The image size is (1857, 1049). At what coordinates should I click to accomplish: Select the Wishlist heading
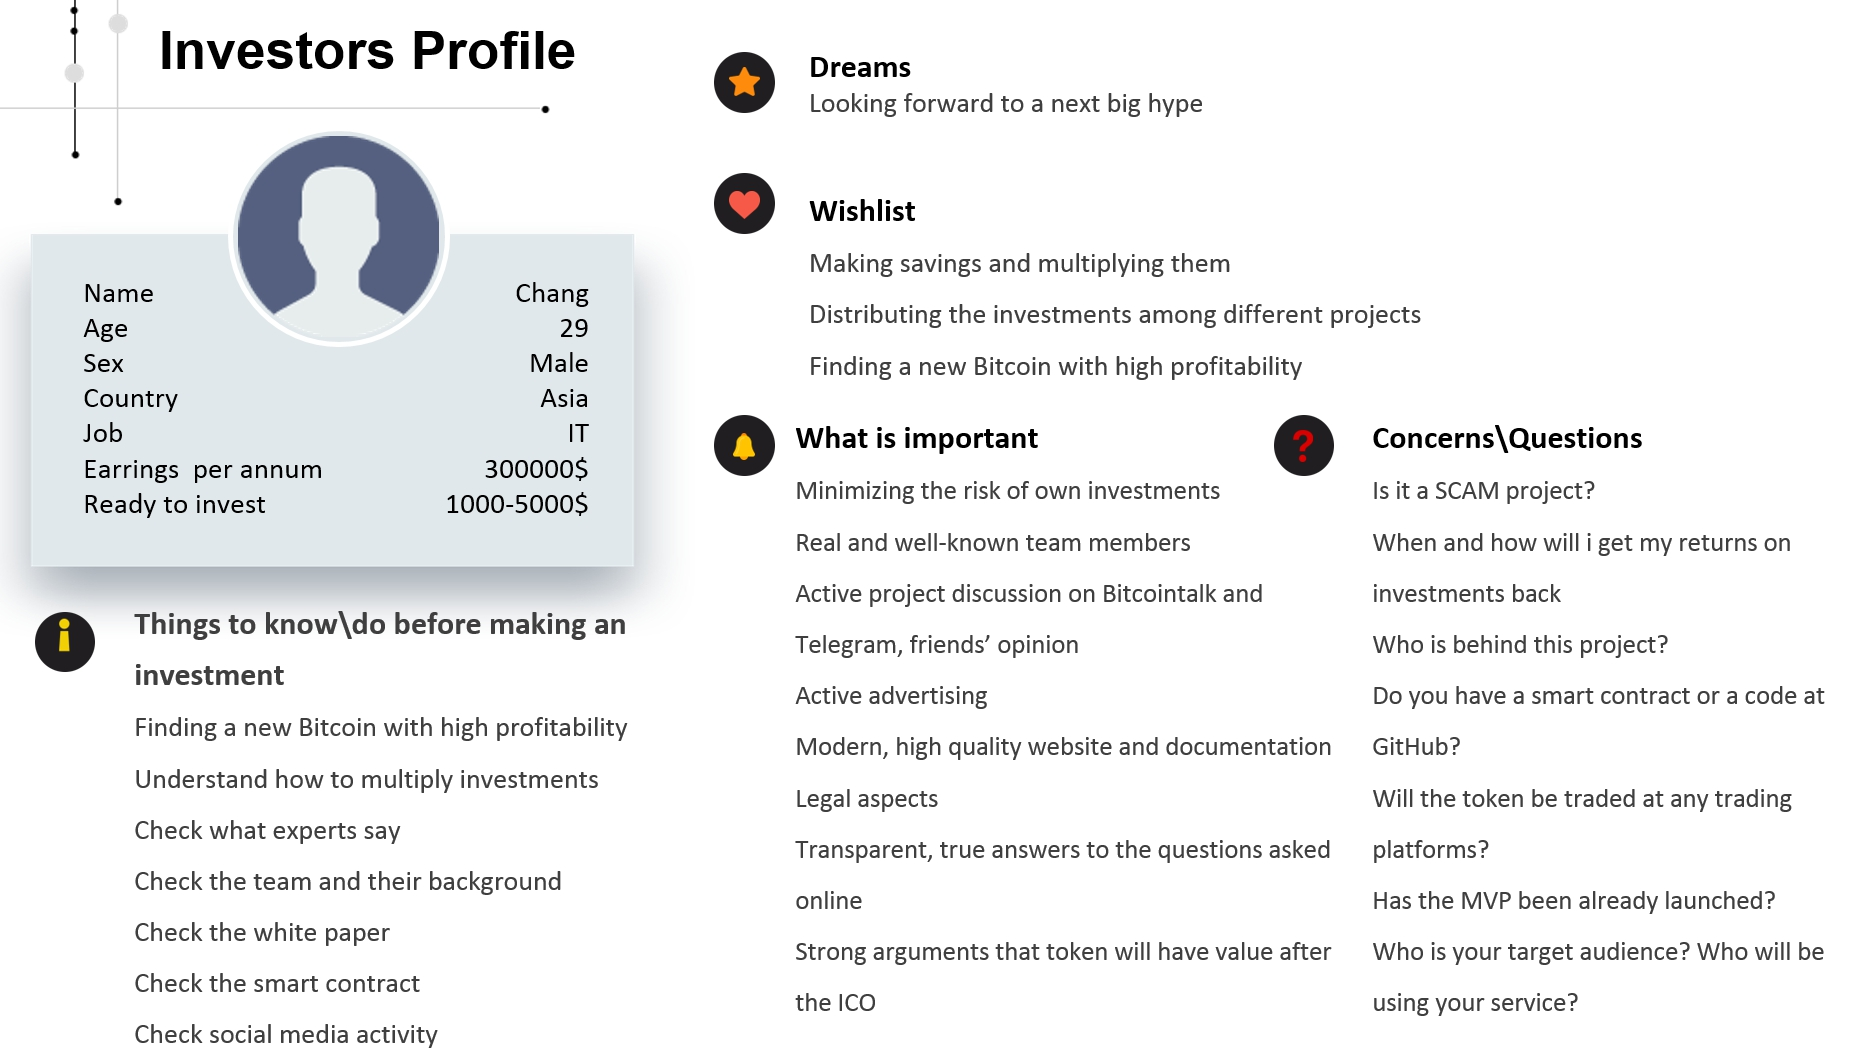pyautogui.click(x=862, y=211)
